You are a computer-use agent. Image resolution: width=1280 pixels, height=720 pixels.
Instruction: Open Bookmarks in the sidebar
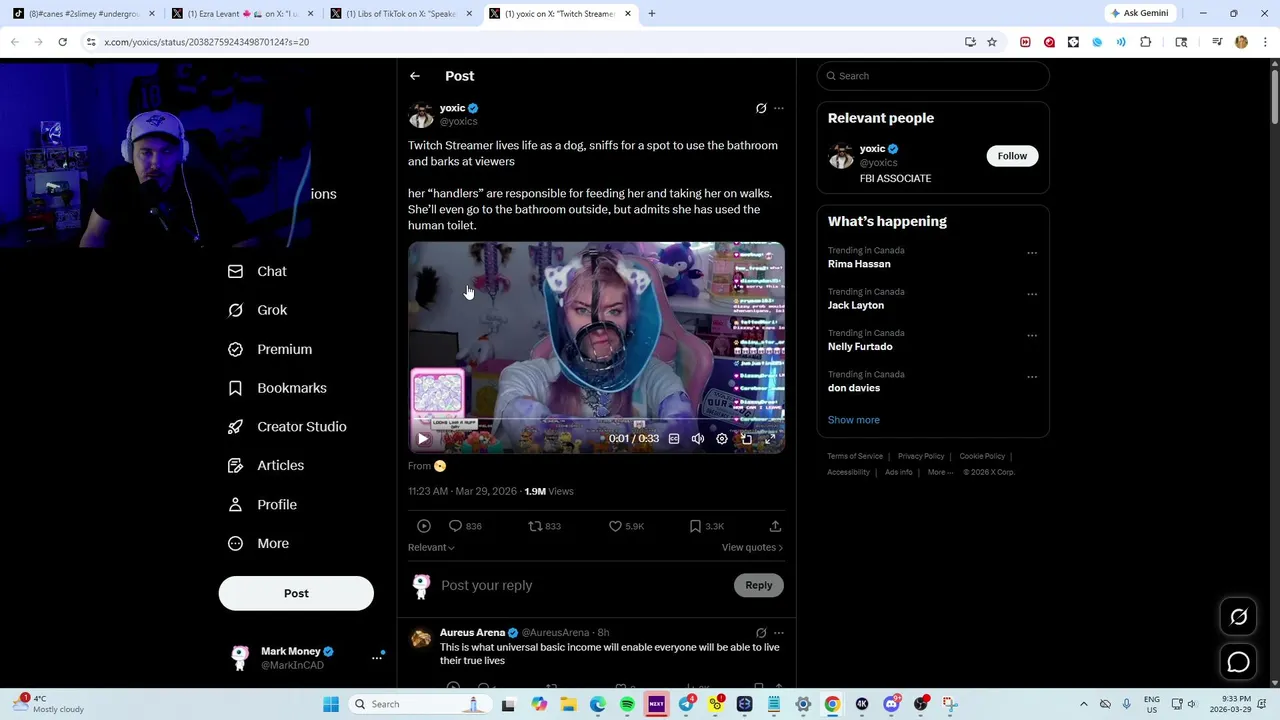pos(277,388)
